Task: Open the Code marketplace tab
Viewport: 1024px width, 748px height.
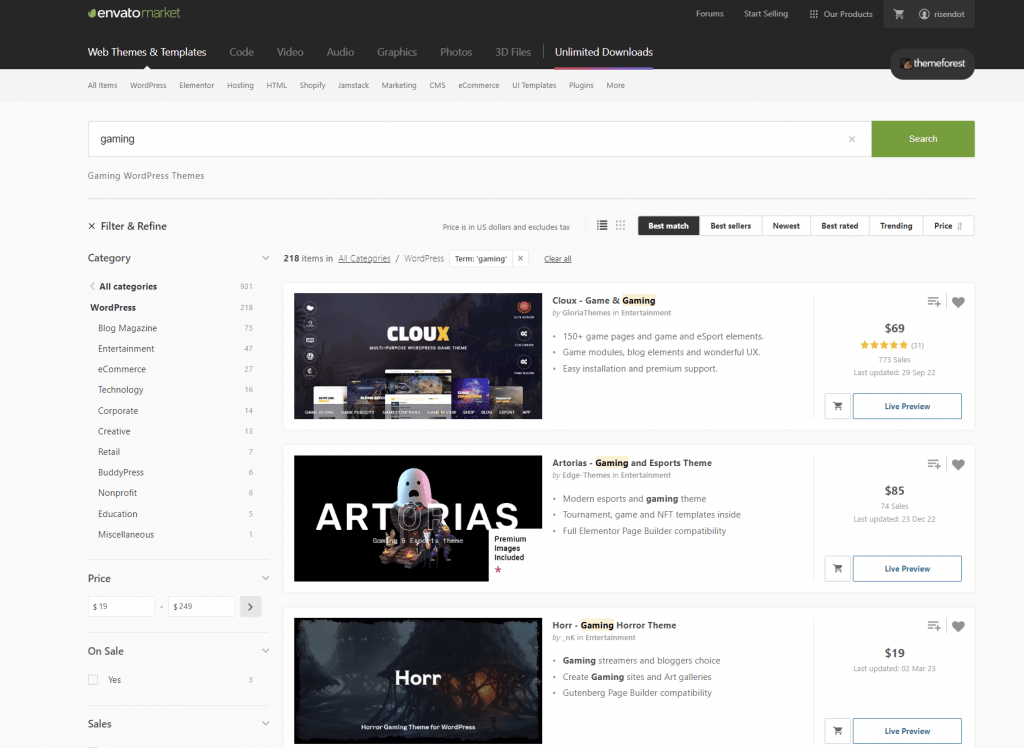Action: click(241, 52)
